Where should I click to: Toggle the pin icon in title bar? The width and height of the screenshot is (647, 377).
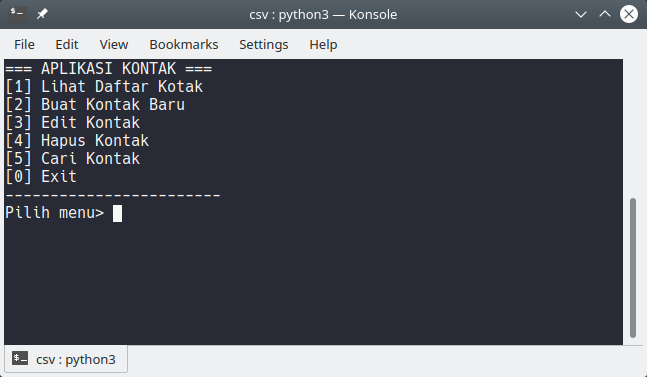(x=42, y=14)
